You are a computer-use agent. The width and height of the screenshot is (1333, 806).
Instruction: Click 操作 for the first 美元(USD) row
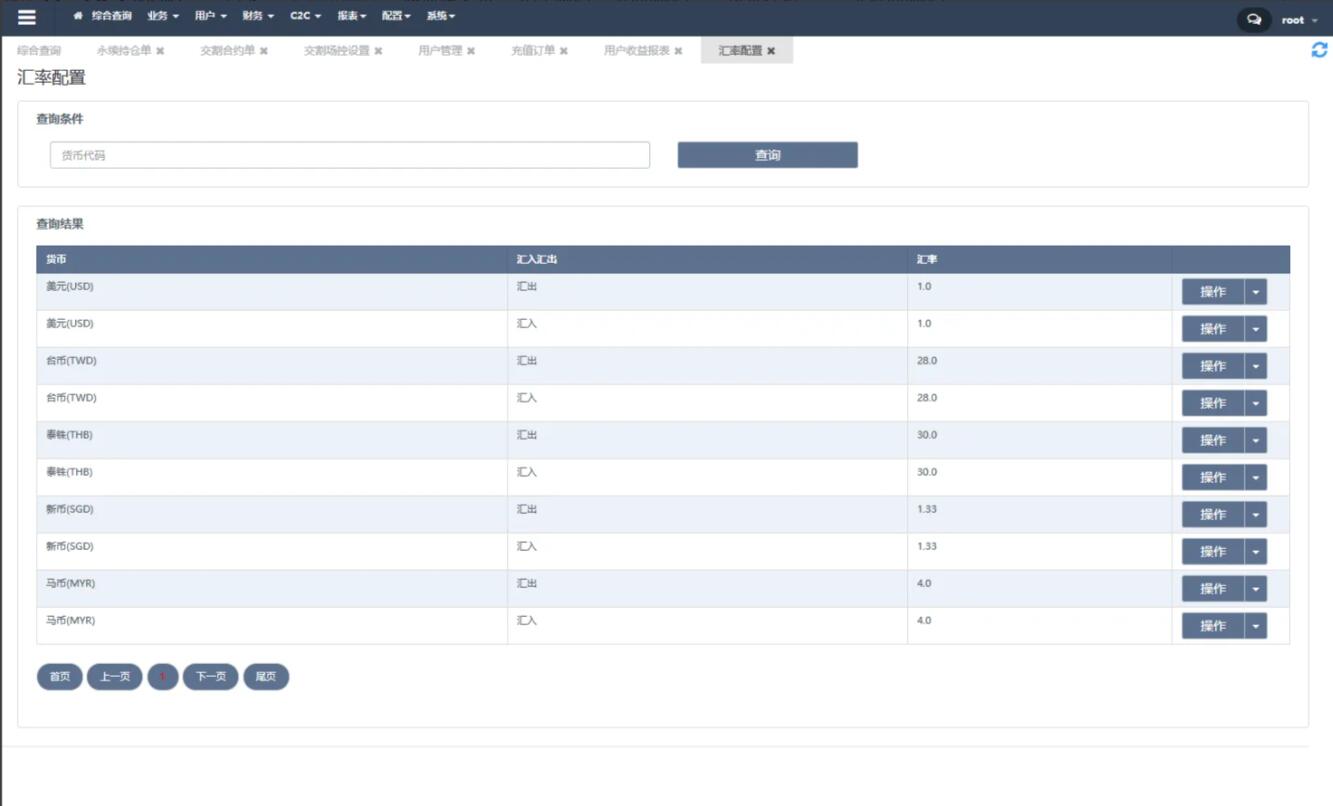click(1212, 292)
